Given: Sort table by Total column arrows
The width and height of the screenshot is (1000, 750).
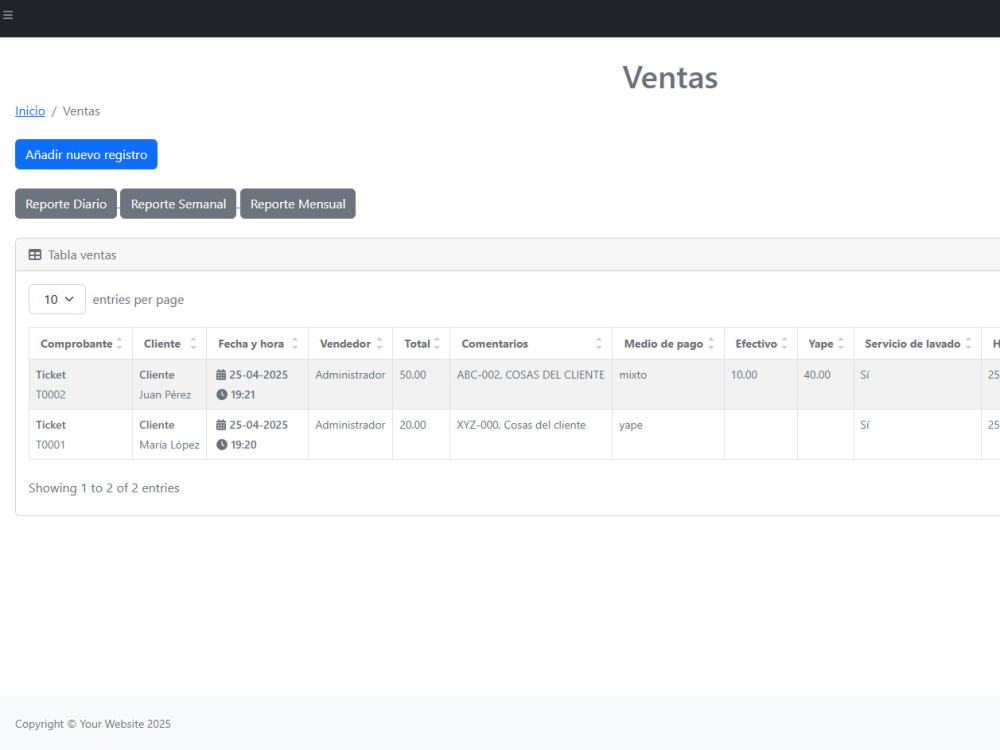Looking at the screenshot, I should (437, 344).
